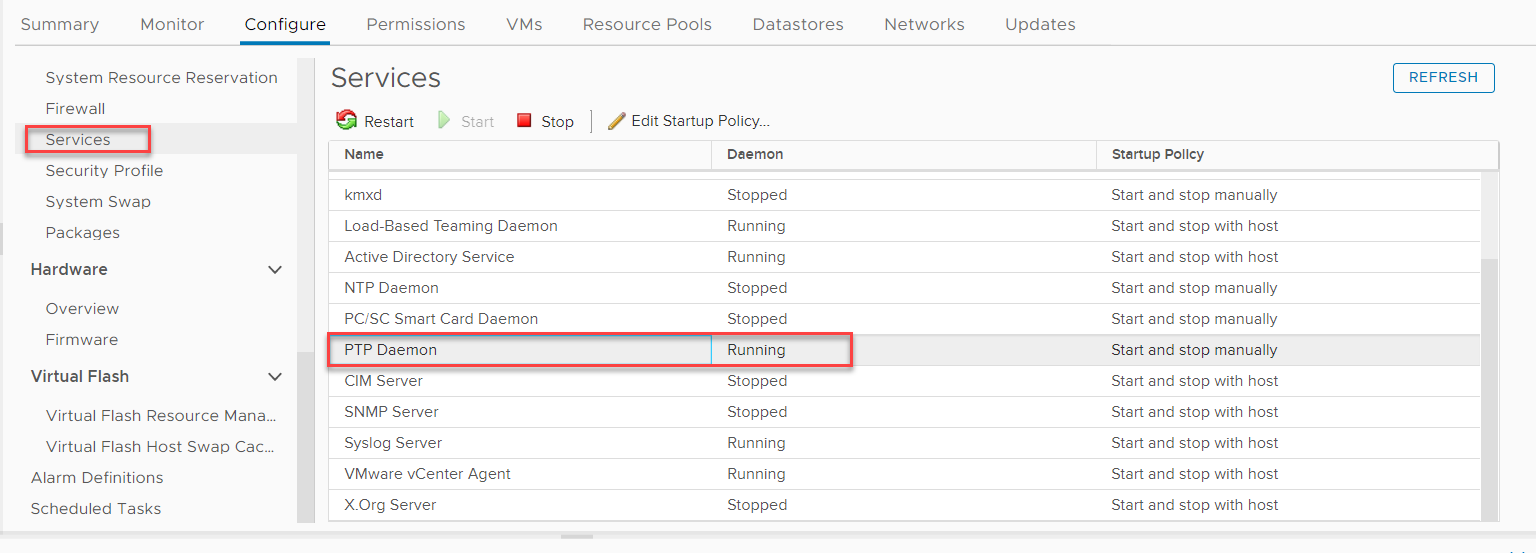This screenshot has width=1536, height=553.
Task: Open Alarm Definitions in sidebar
Action: (x=97, y=477)
